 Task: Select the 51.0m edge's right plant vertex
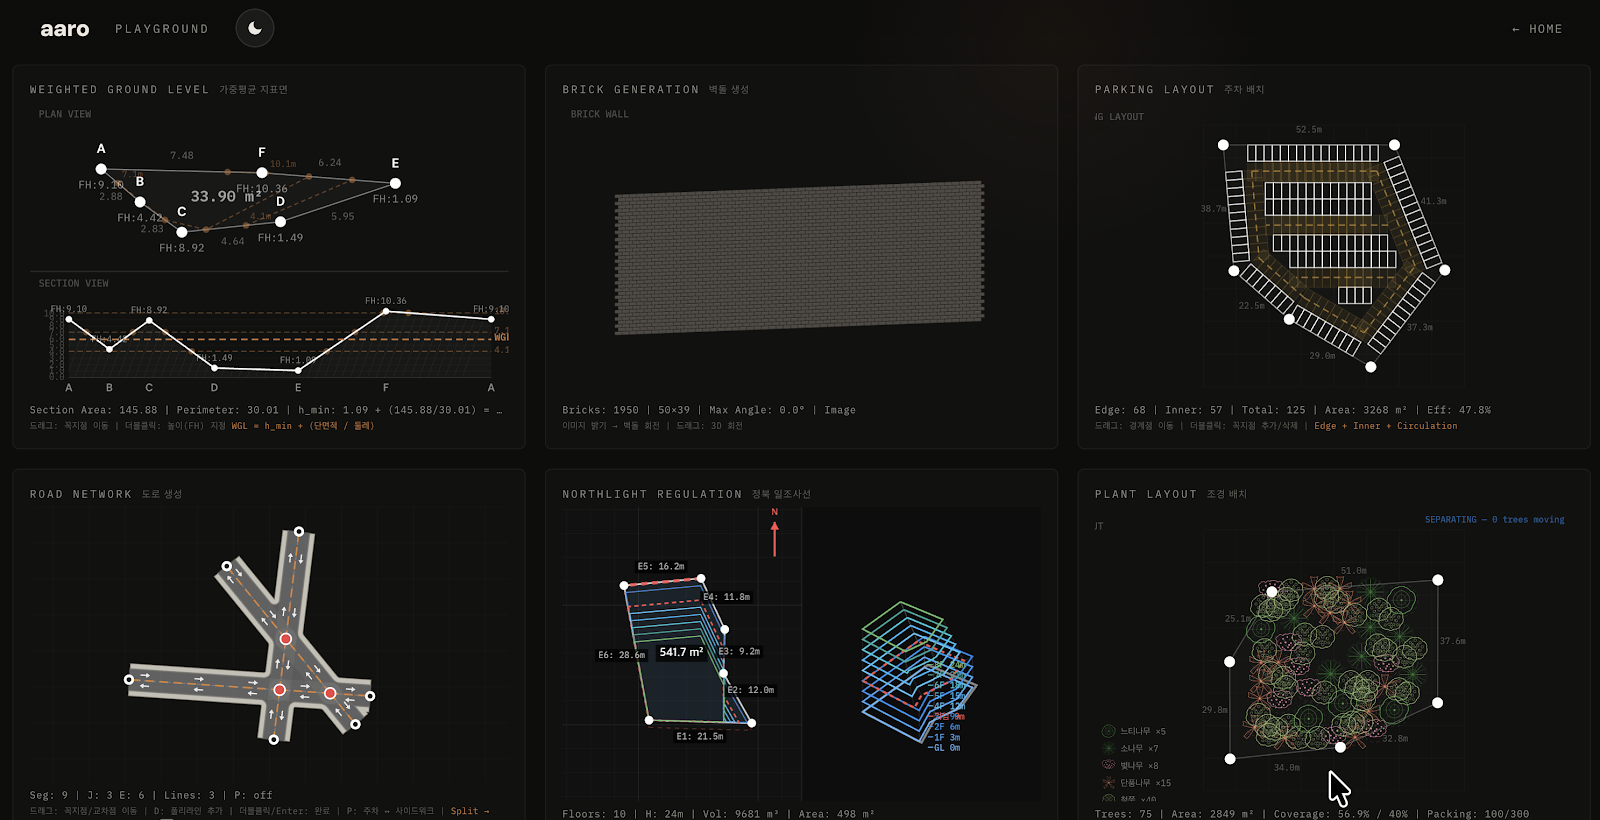(x=1438, y=580)
